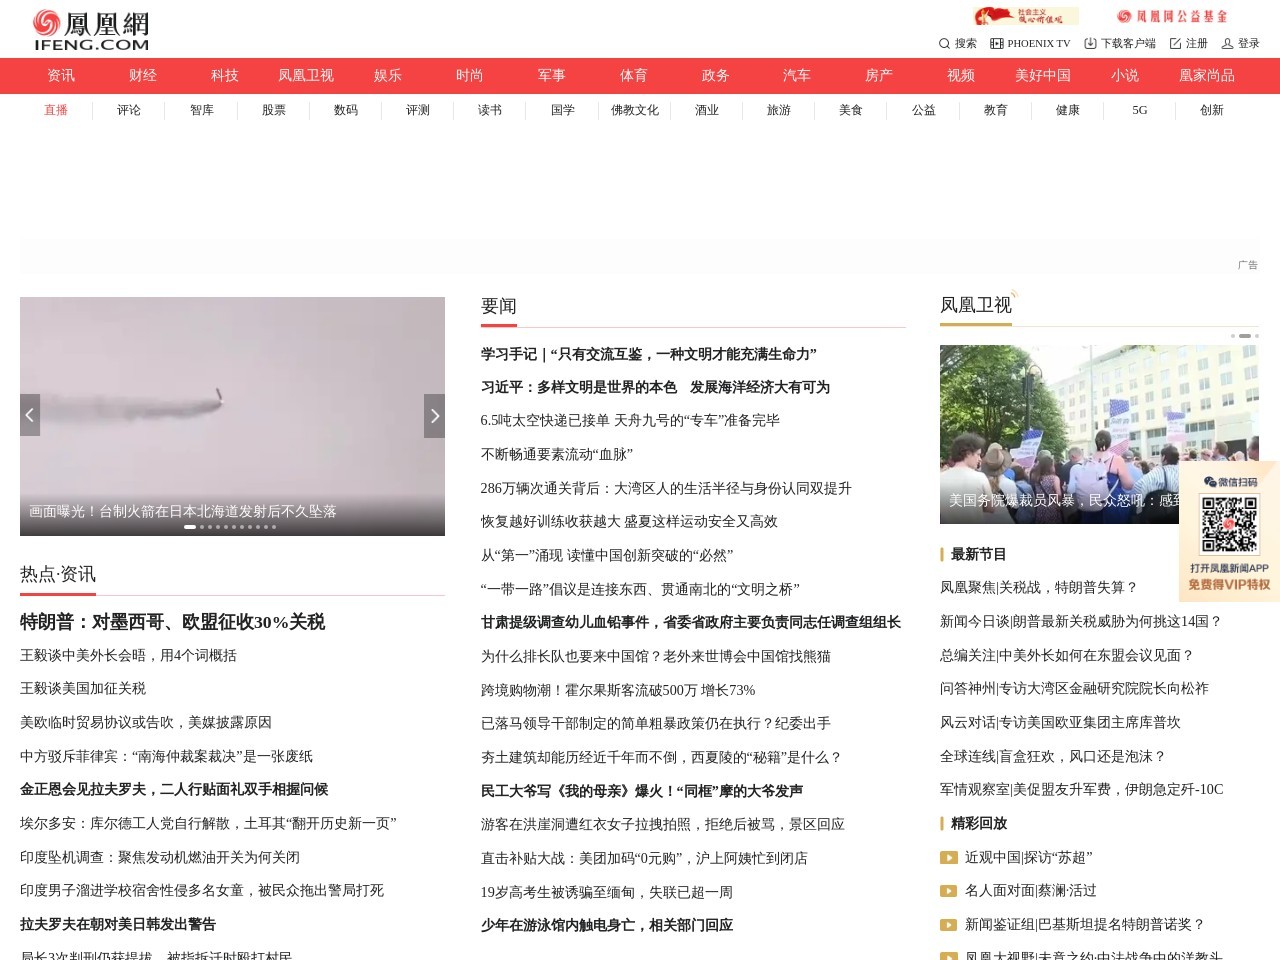Switch to the 直播 tab
1280x960 pixels.
coord(56,110)
